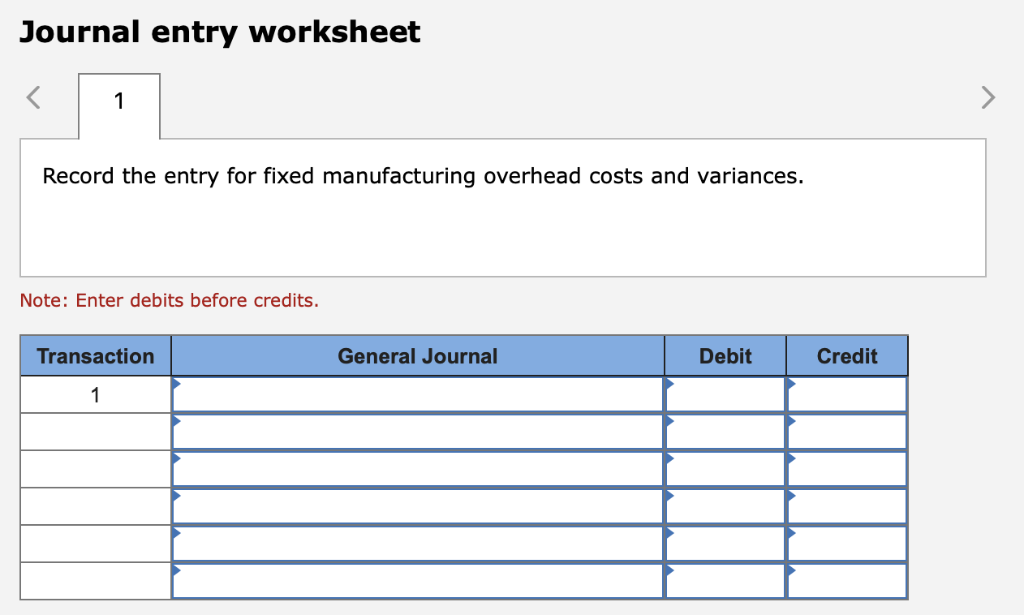The height and width of the screenshot is (615, 1024).
Task: Click the transaction description text box
Action: pos(505,207)
